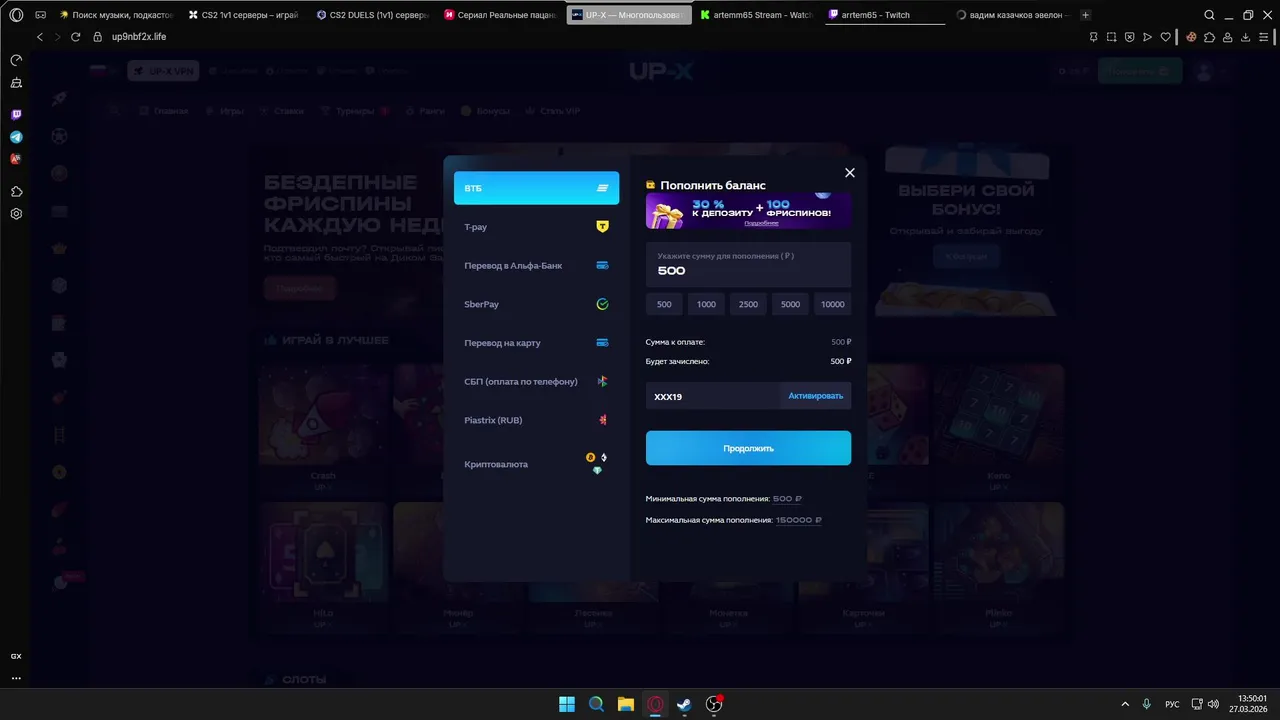Pick the 5000 preset amount

coord(790,304)
